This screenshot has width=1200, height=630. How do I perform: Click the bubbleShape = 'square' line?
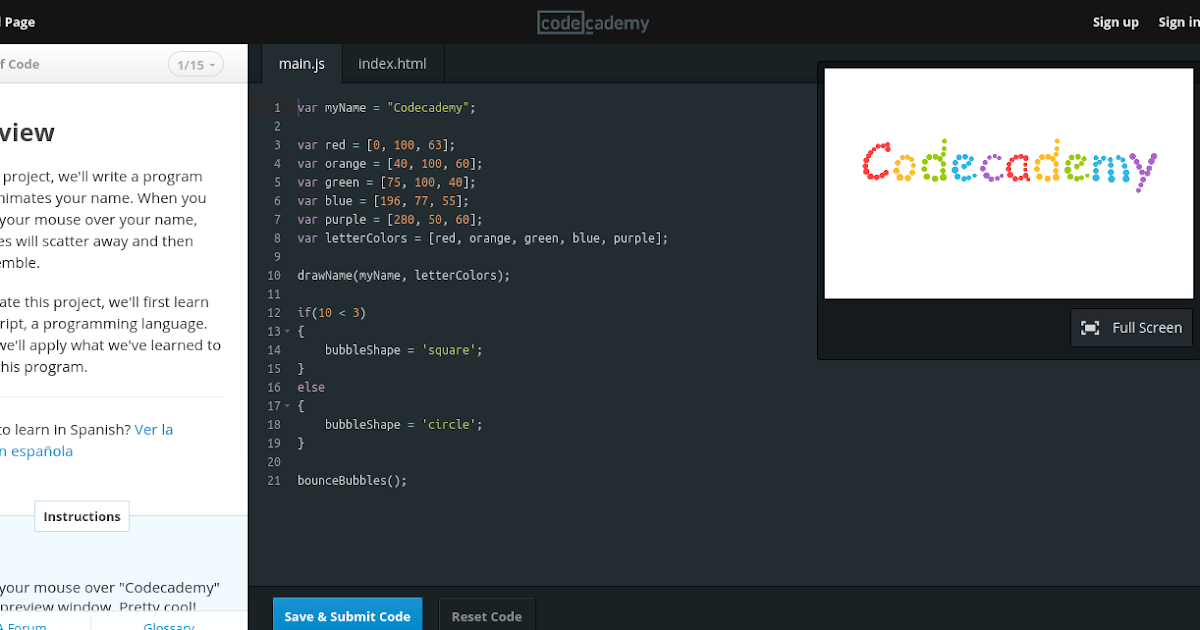404,350
